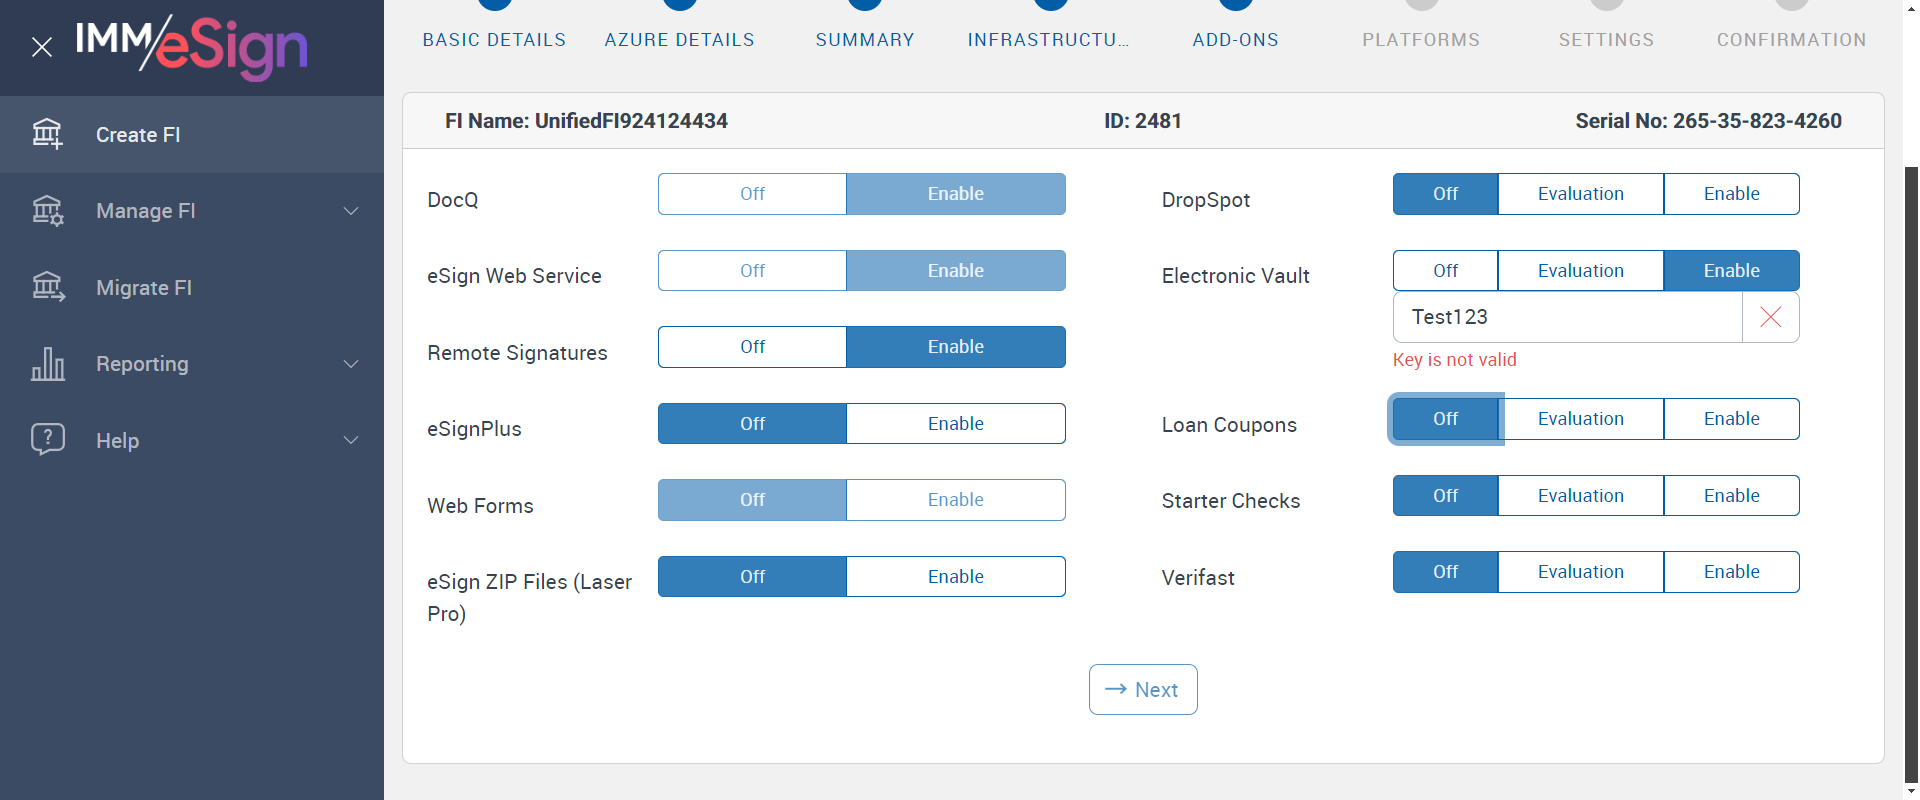Click the Electronic Vault key input field

click(1567, 317)
